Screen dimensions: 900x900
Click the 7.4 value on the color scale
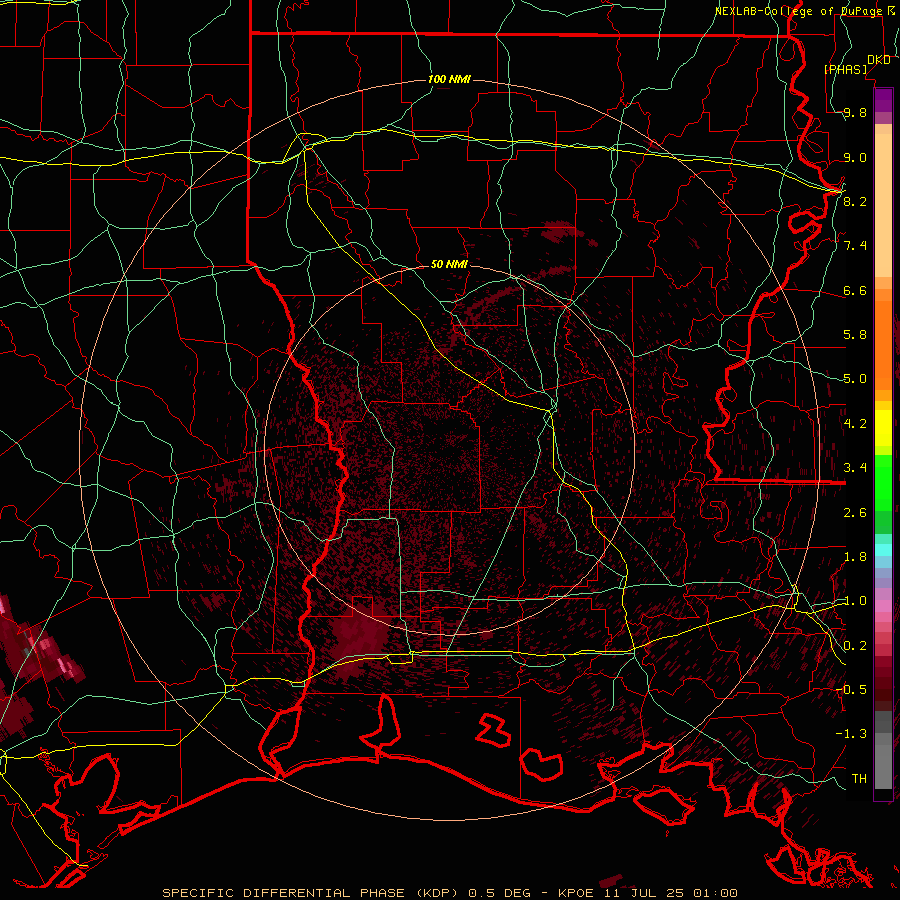(x=855, y=246)
